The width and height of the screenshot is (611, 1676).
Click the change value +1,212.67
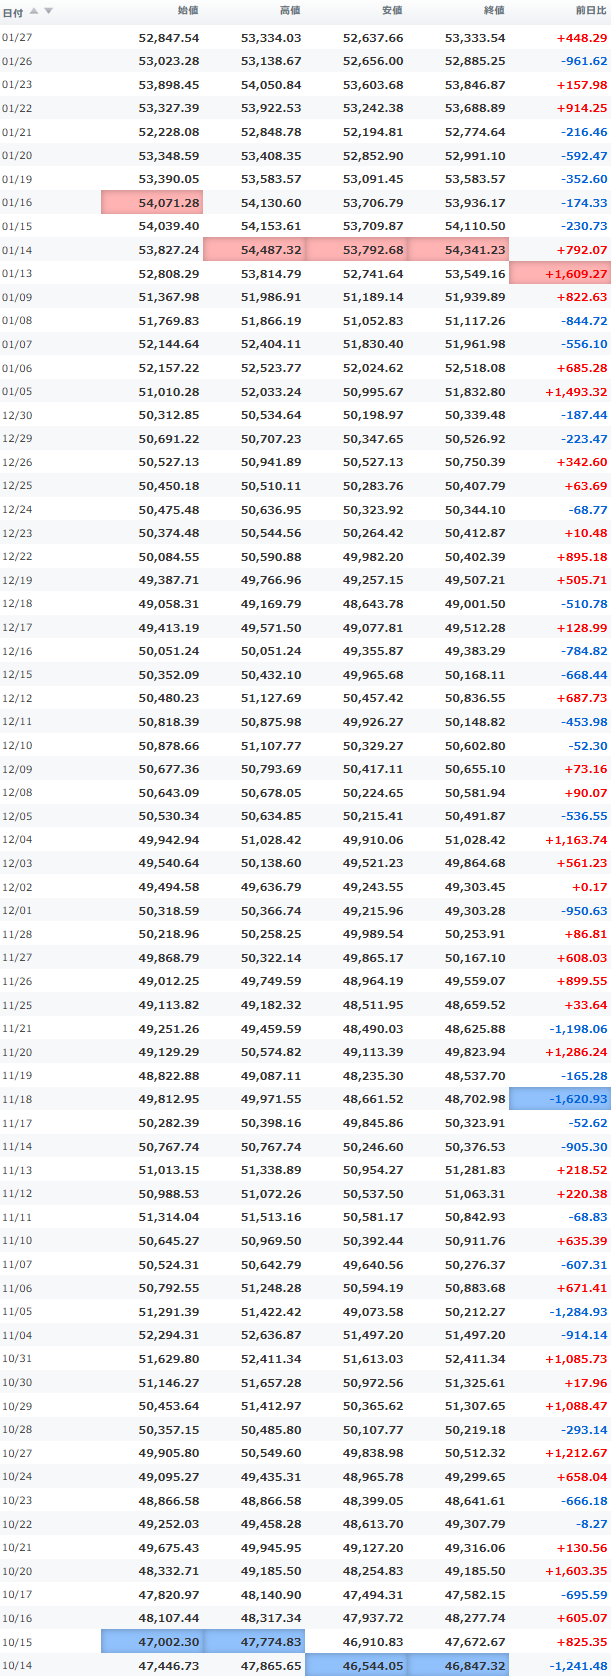pos(576,1453)
